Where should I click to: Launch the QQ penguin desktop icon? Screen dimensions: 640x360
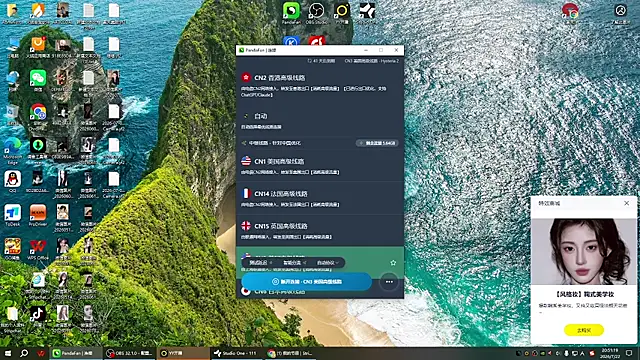(13, 182)
